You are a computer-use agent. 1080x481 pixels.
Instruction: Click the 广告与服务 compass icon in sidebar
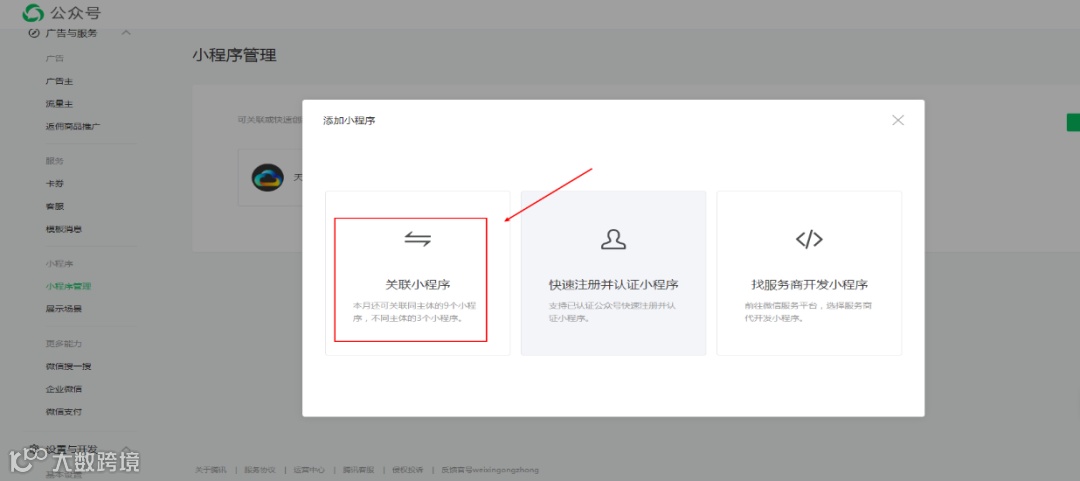(x=34, y=33)
